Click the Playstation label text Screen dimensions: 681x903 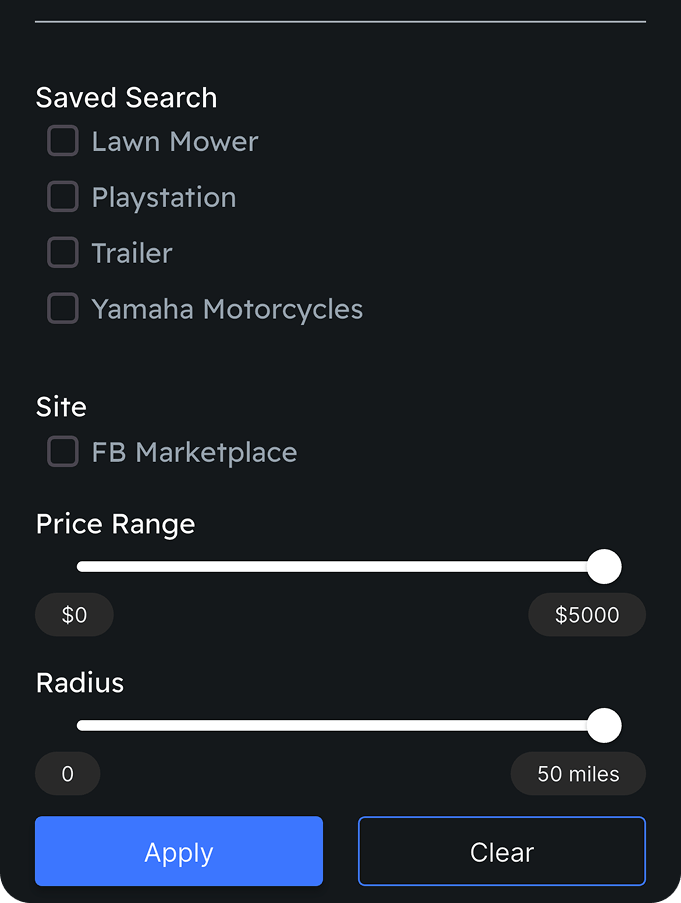point(164,198)
